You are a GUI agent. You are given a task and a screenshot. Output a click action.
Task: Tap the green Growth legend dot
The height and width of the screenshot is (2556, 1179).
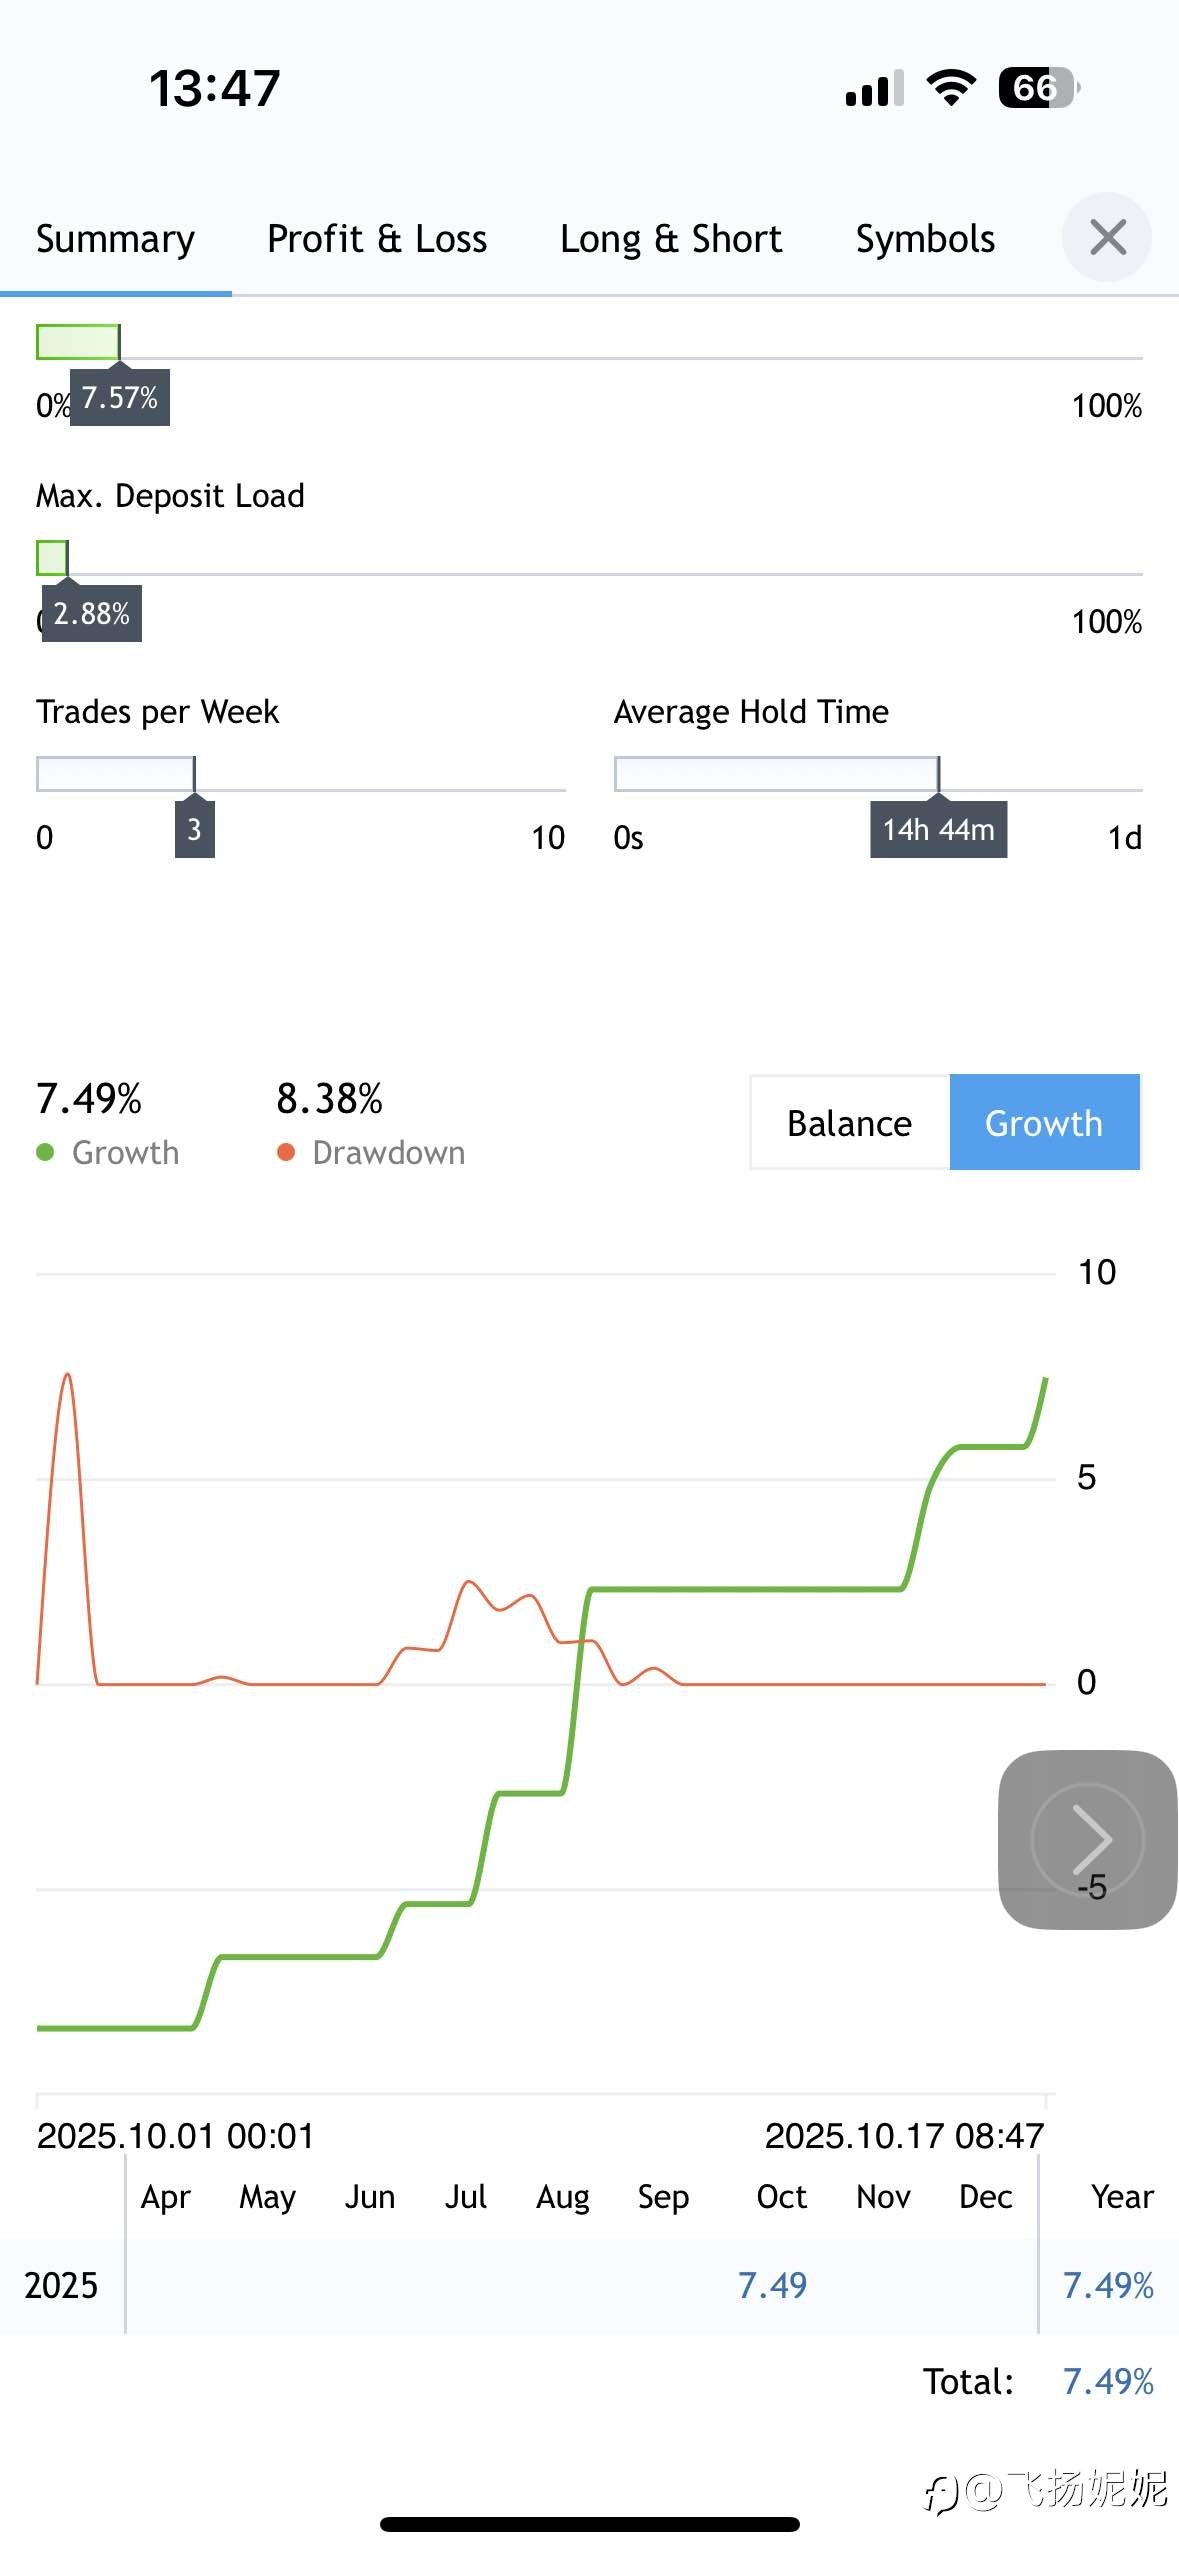[45, 1152]
